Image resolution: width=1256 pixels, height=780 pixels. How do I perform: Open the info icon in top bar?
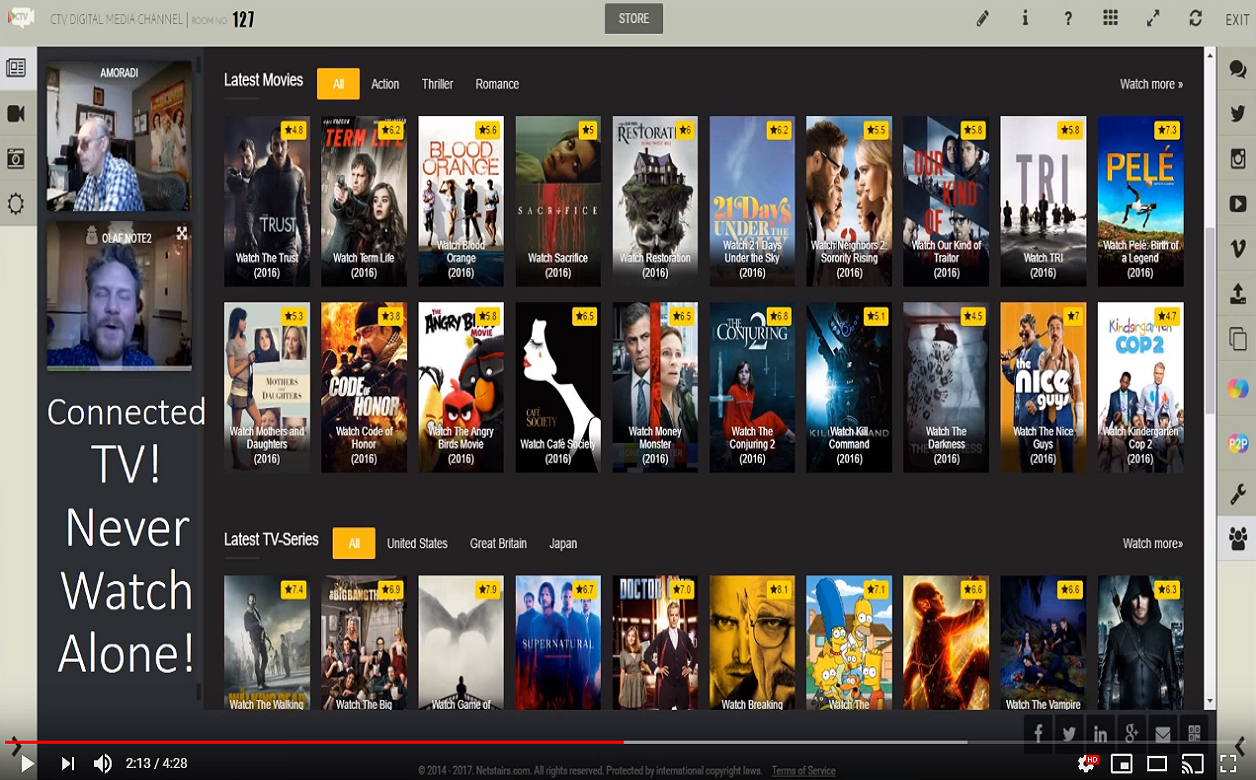(x=1025, y=19)
